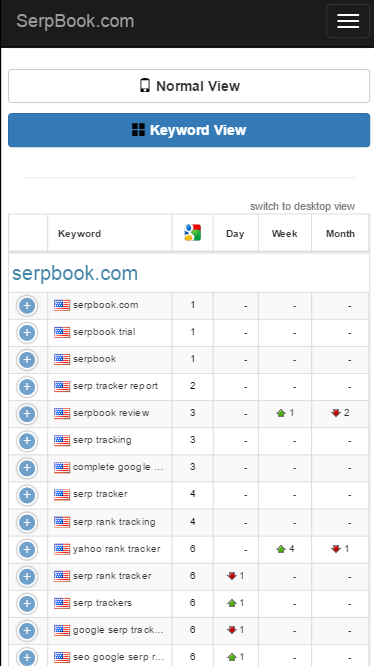This screenshot has height=666, width=374.
Task: Select the serp trackers keyword text
Action: (x=102, y=603)
